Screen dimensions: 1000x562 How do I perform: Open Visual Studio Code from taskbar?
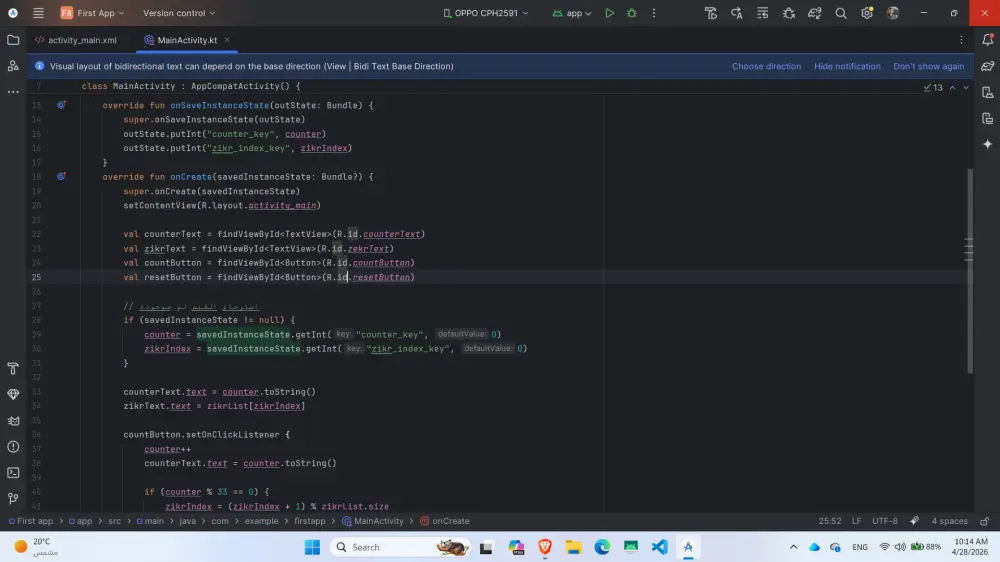[659, 547]
